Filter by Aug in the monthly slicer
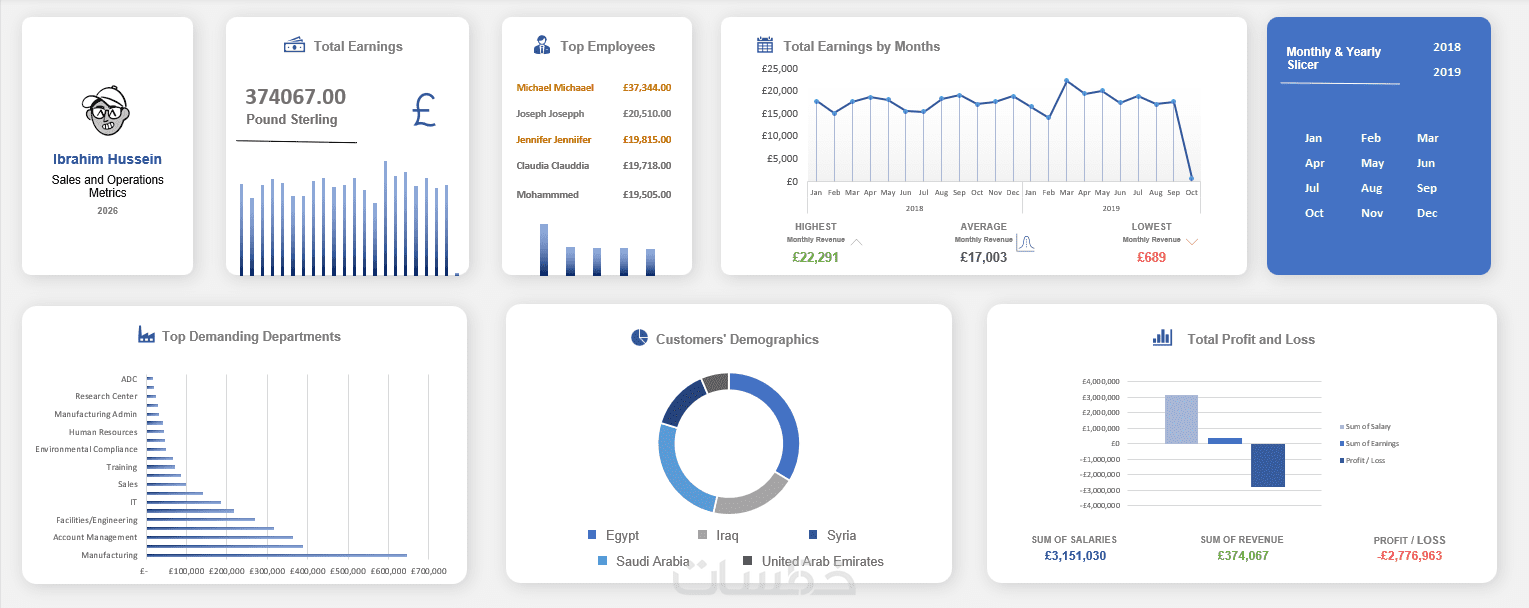This screenshot has width=1529, height=608. pos(1371,188)
